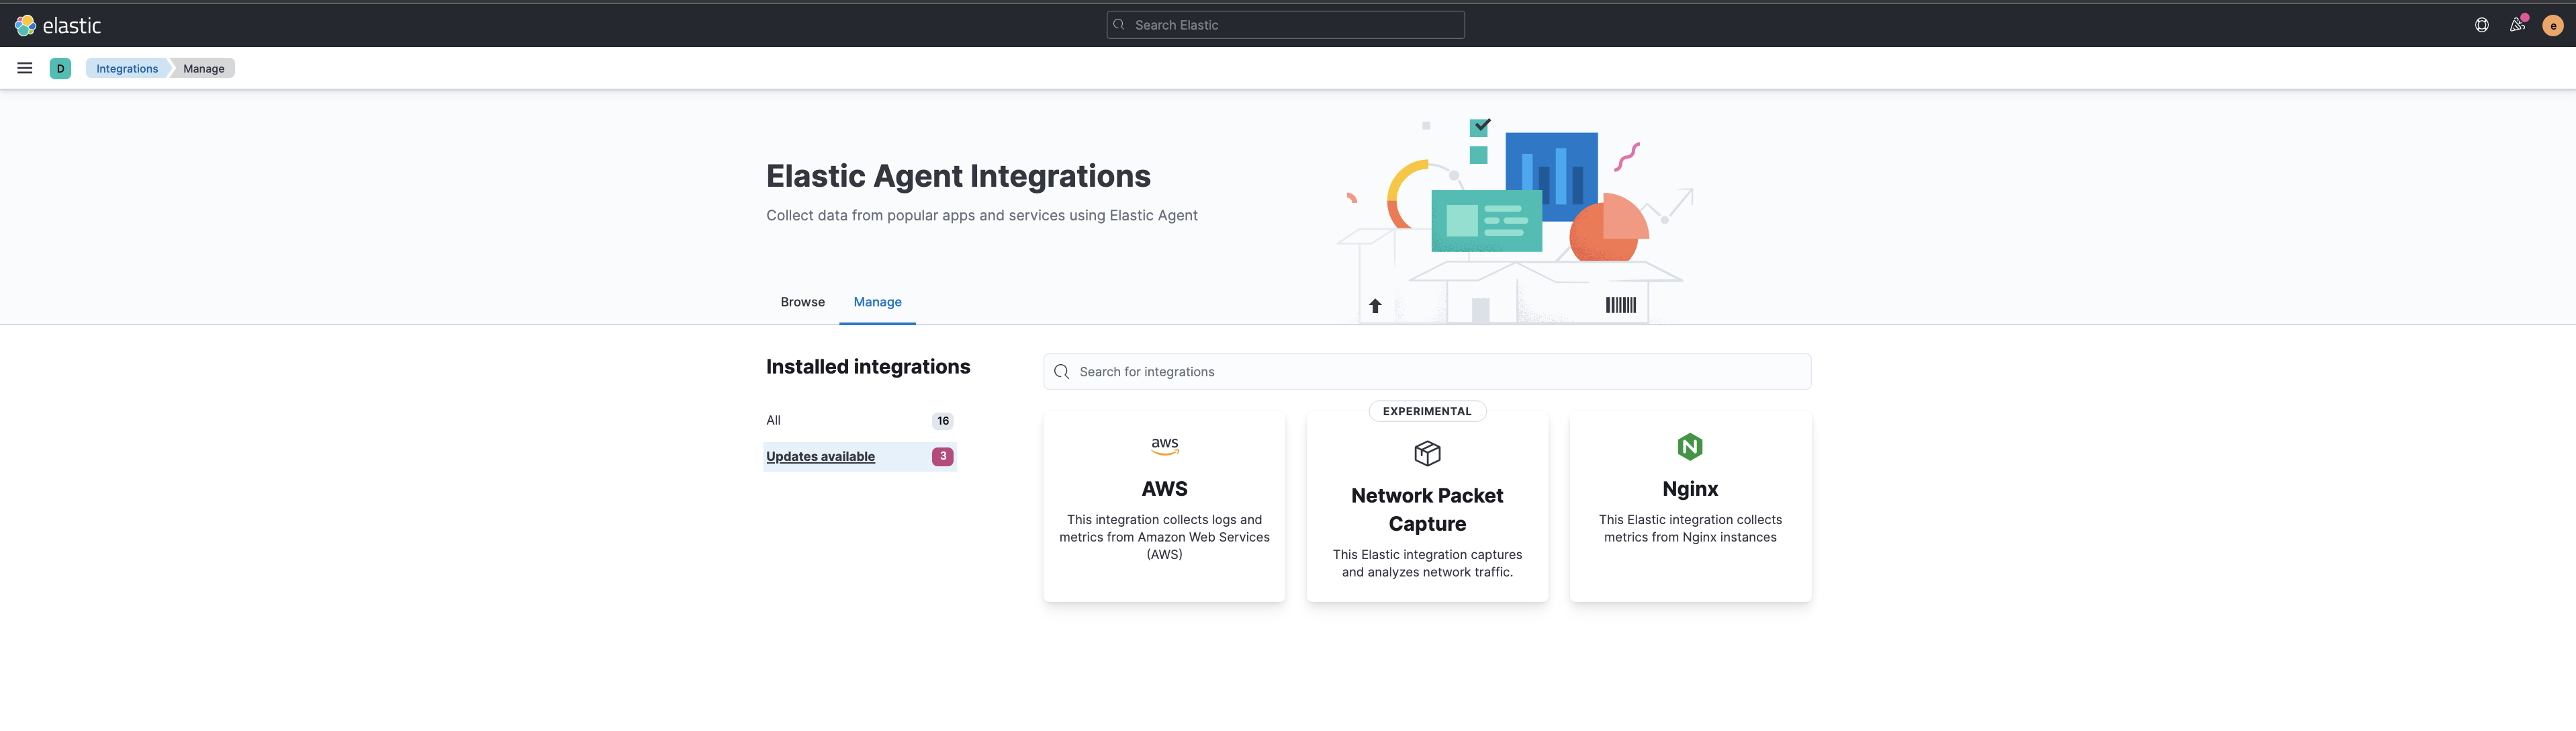Click the Nginx logo icon
2576x731 pixels.
(x=1689, y=446)
